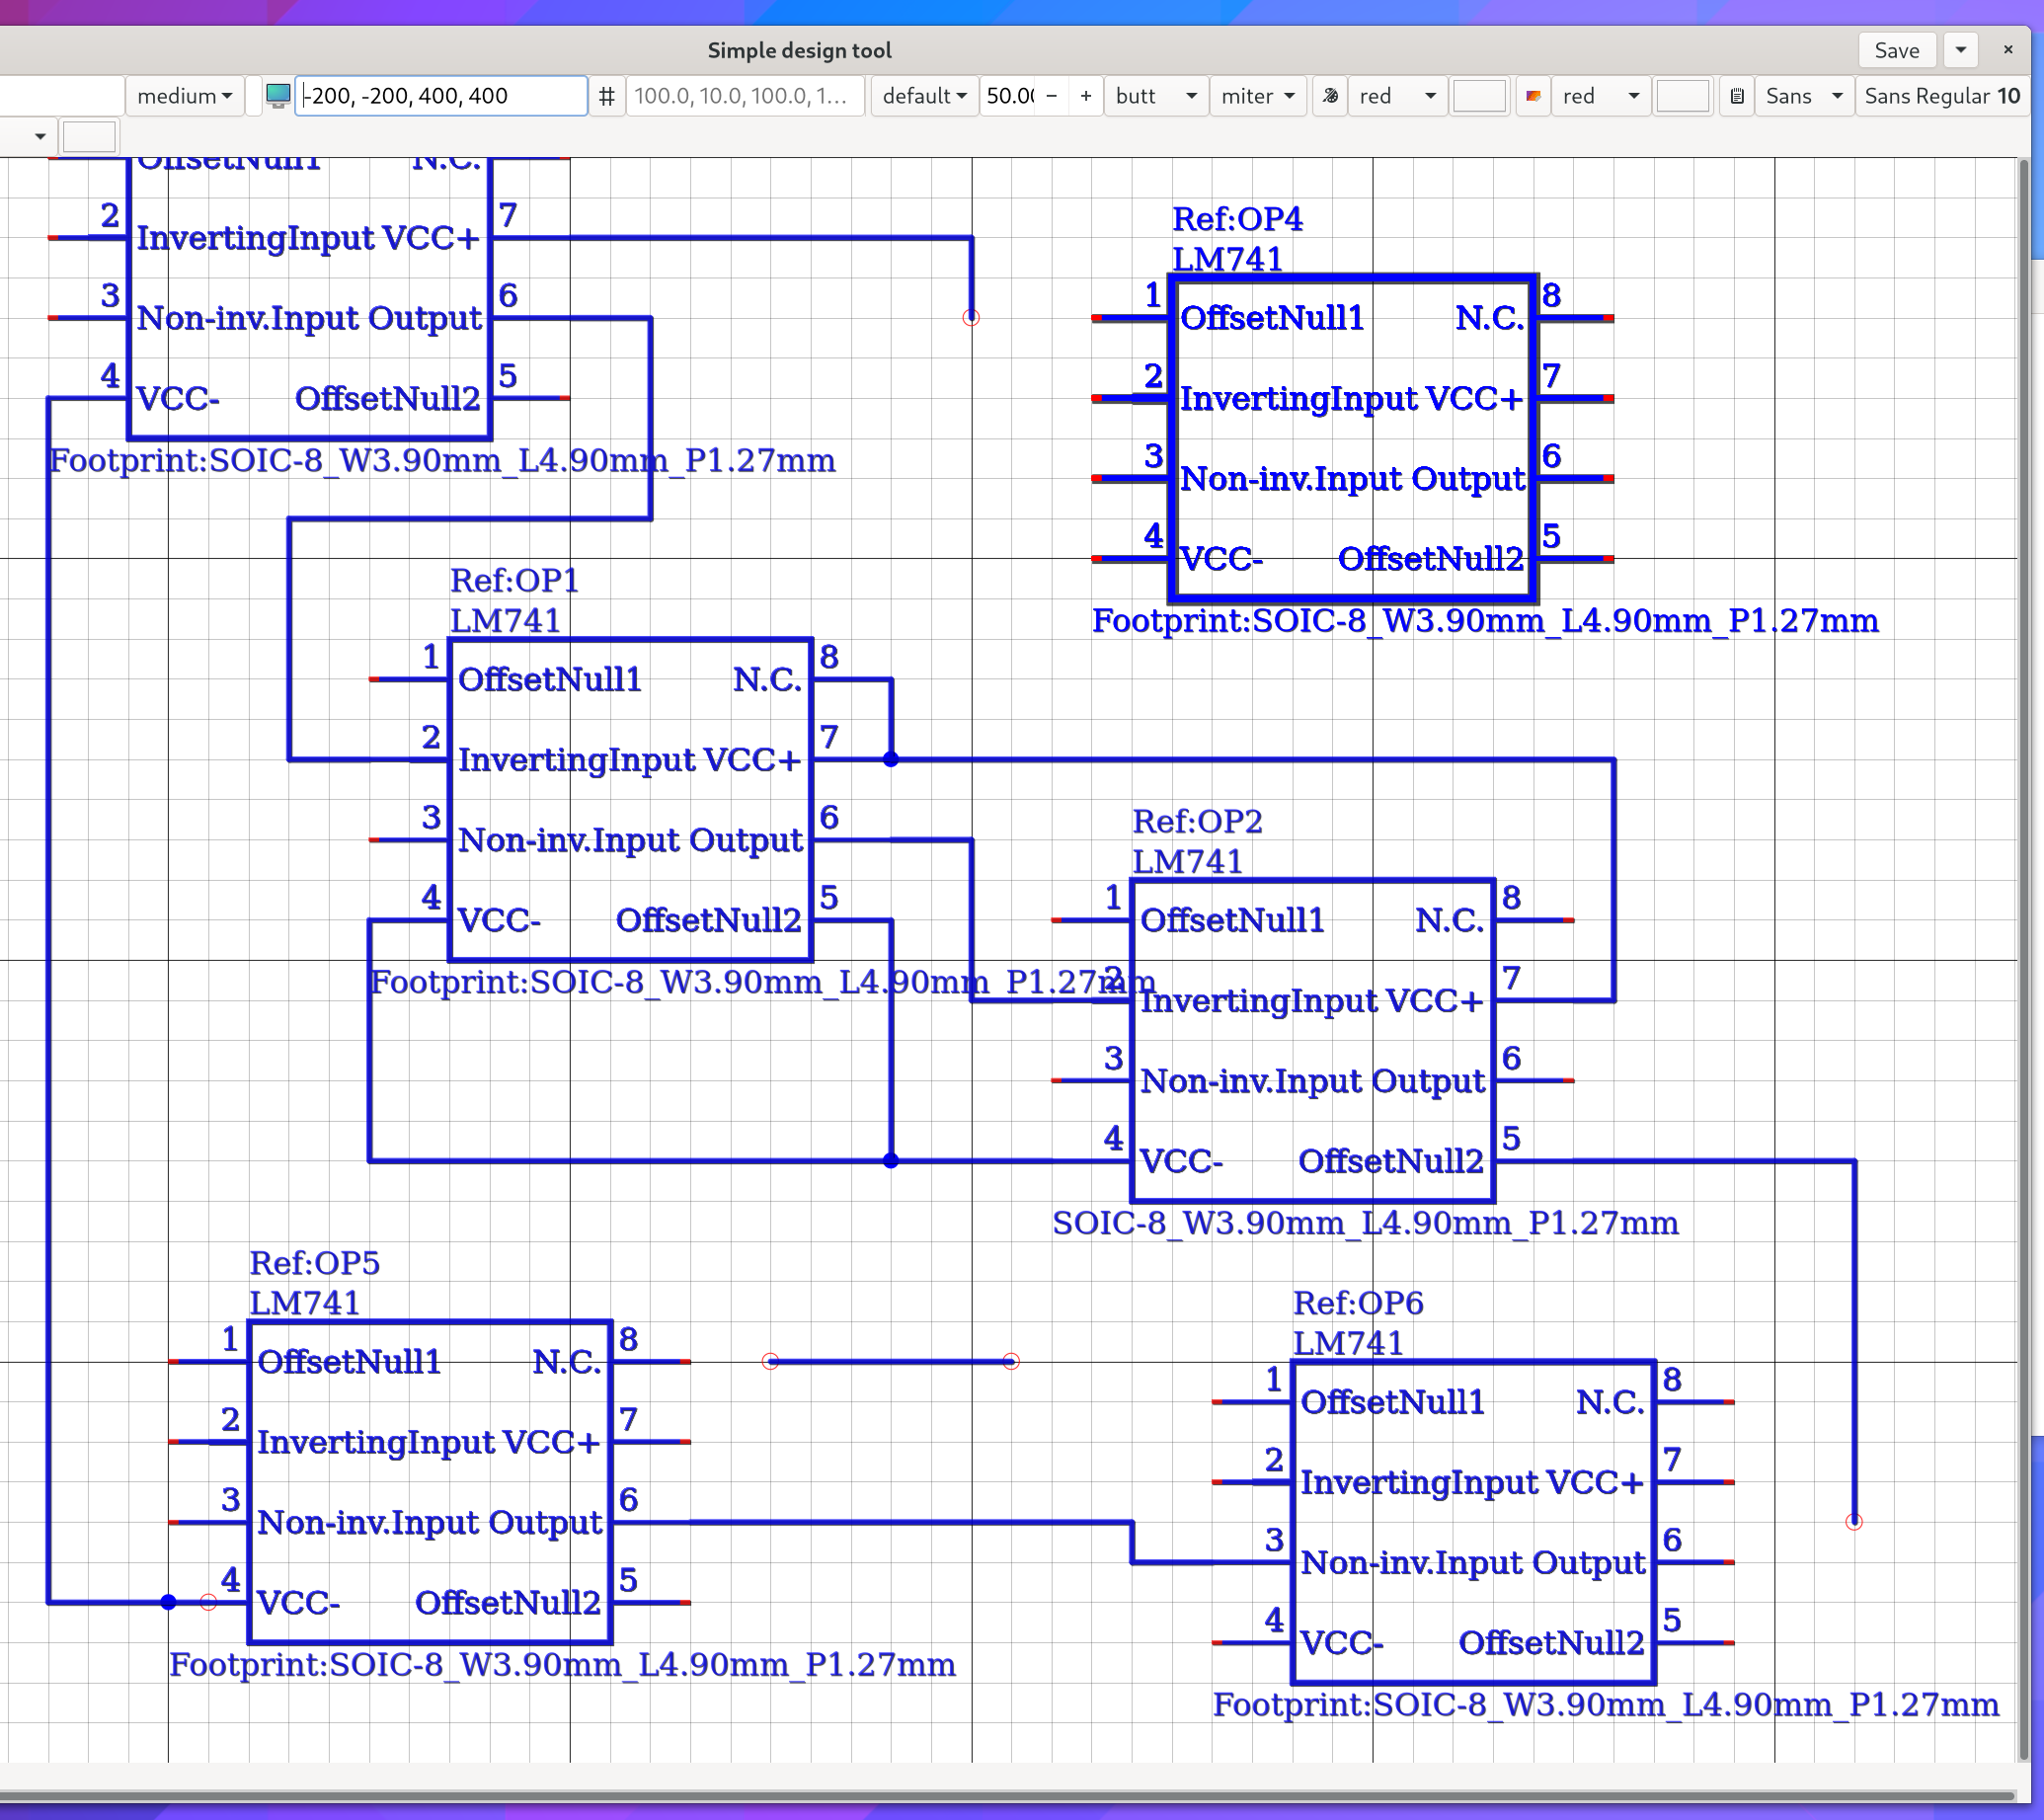Click the stroke paint palette icon
Screen dimensions: 2044x1820
[1330, 95]
